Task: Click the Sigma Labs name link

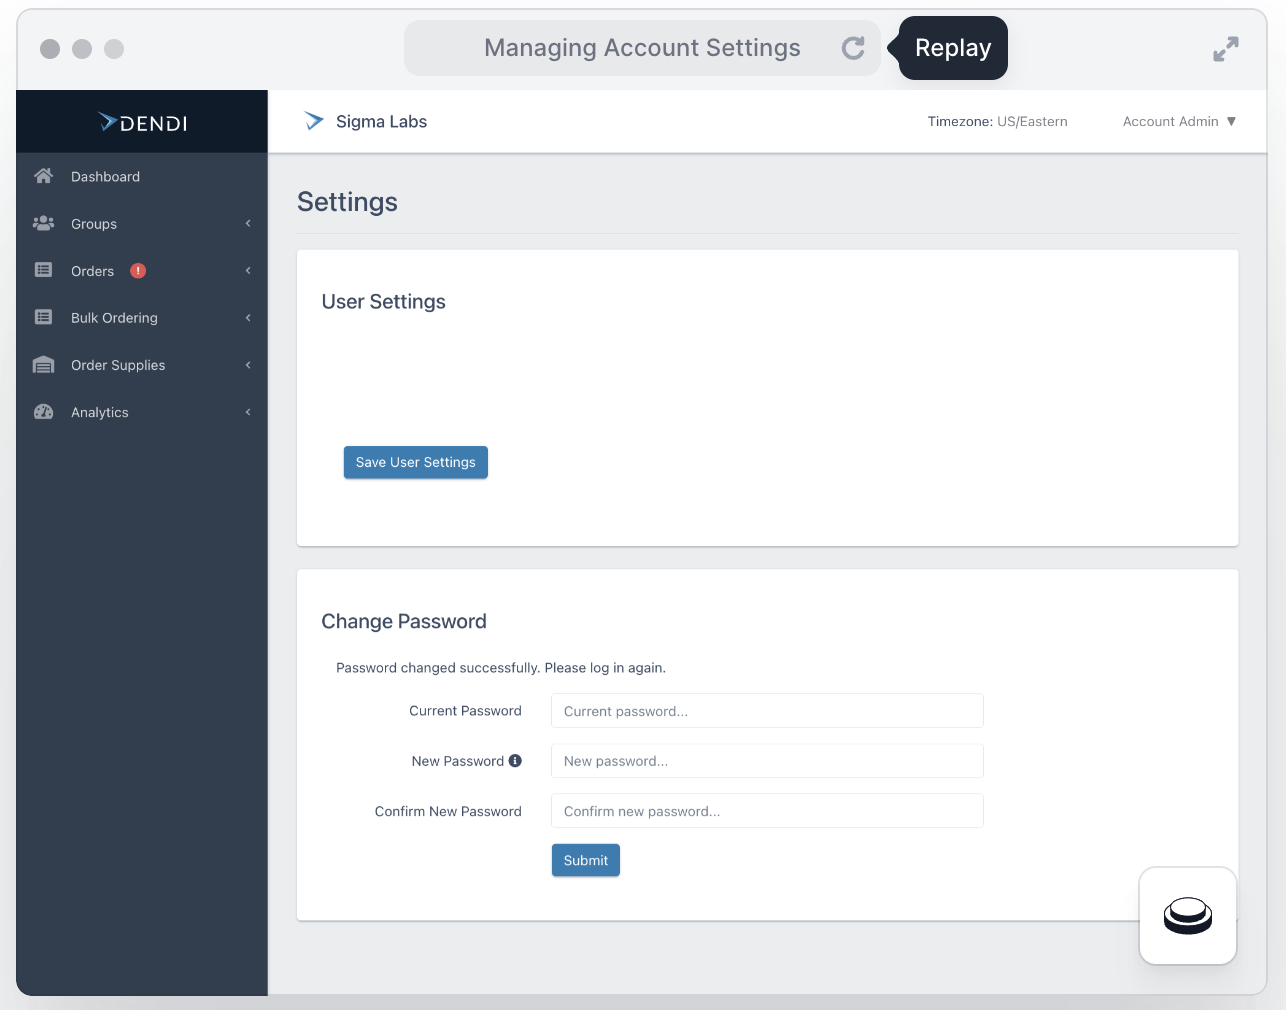Action: coord(381,121)
